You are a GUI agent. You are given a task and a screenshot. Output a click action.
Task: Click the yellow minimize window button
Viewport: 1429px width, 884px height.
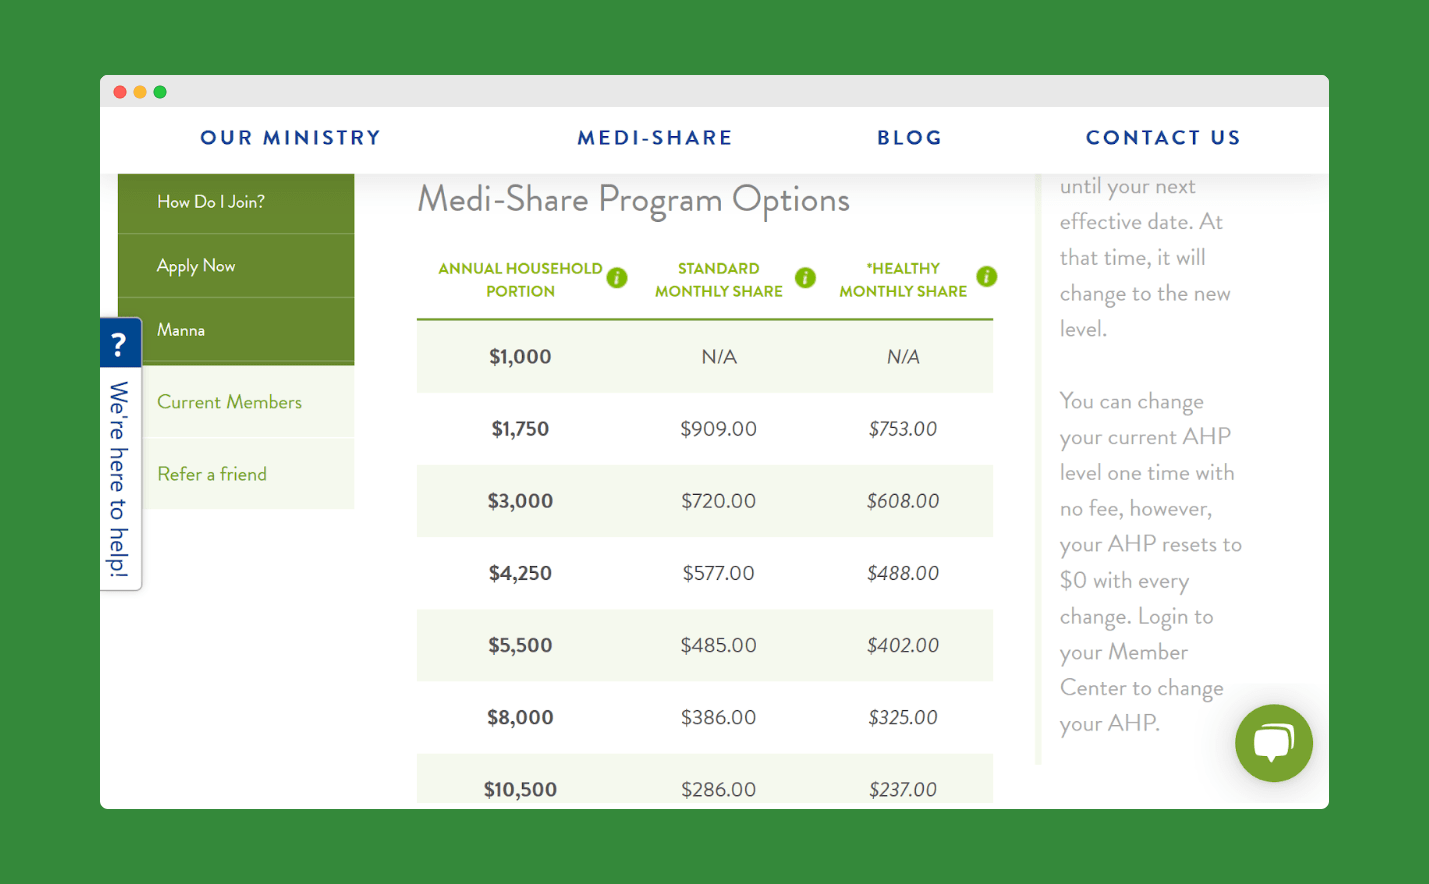(140, 92)
